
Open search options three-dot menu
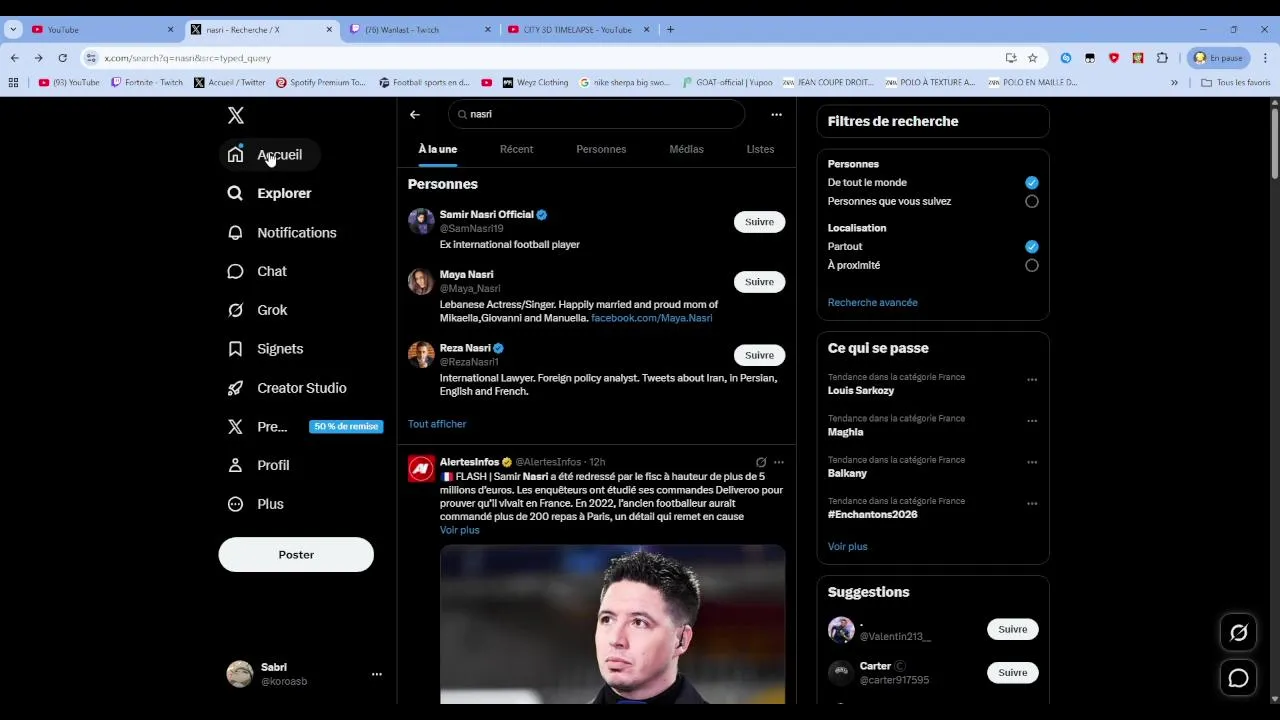tap(776, 114)
